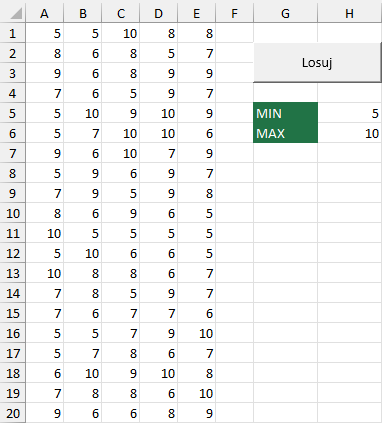Select cell A1 containing 5

tap(44, 33)
